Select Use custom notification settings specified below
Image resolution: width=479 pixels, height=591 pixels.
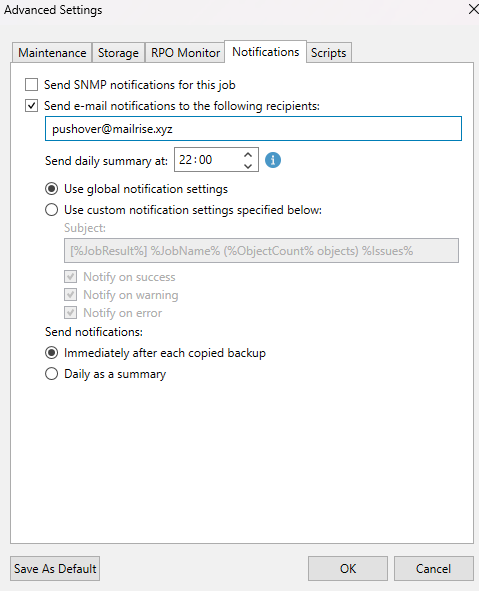click(x=52, y=210)
